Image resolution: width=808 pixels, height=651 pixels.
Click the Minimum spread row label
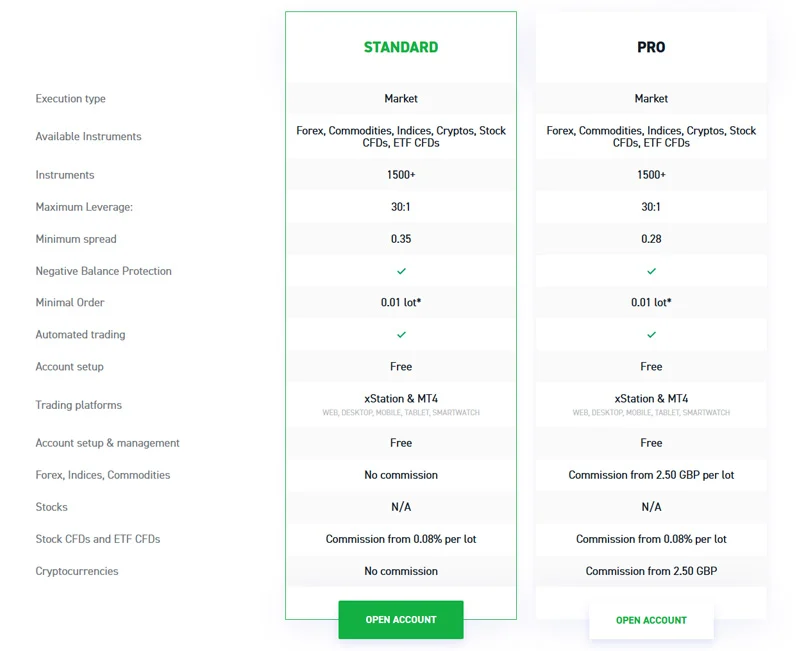(76, 239)
